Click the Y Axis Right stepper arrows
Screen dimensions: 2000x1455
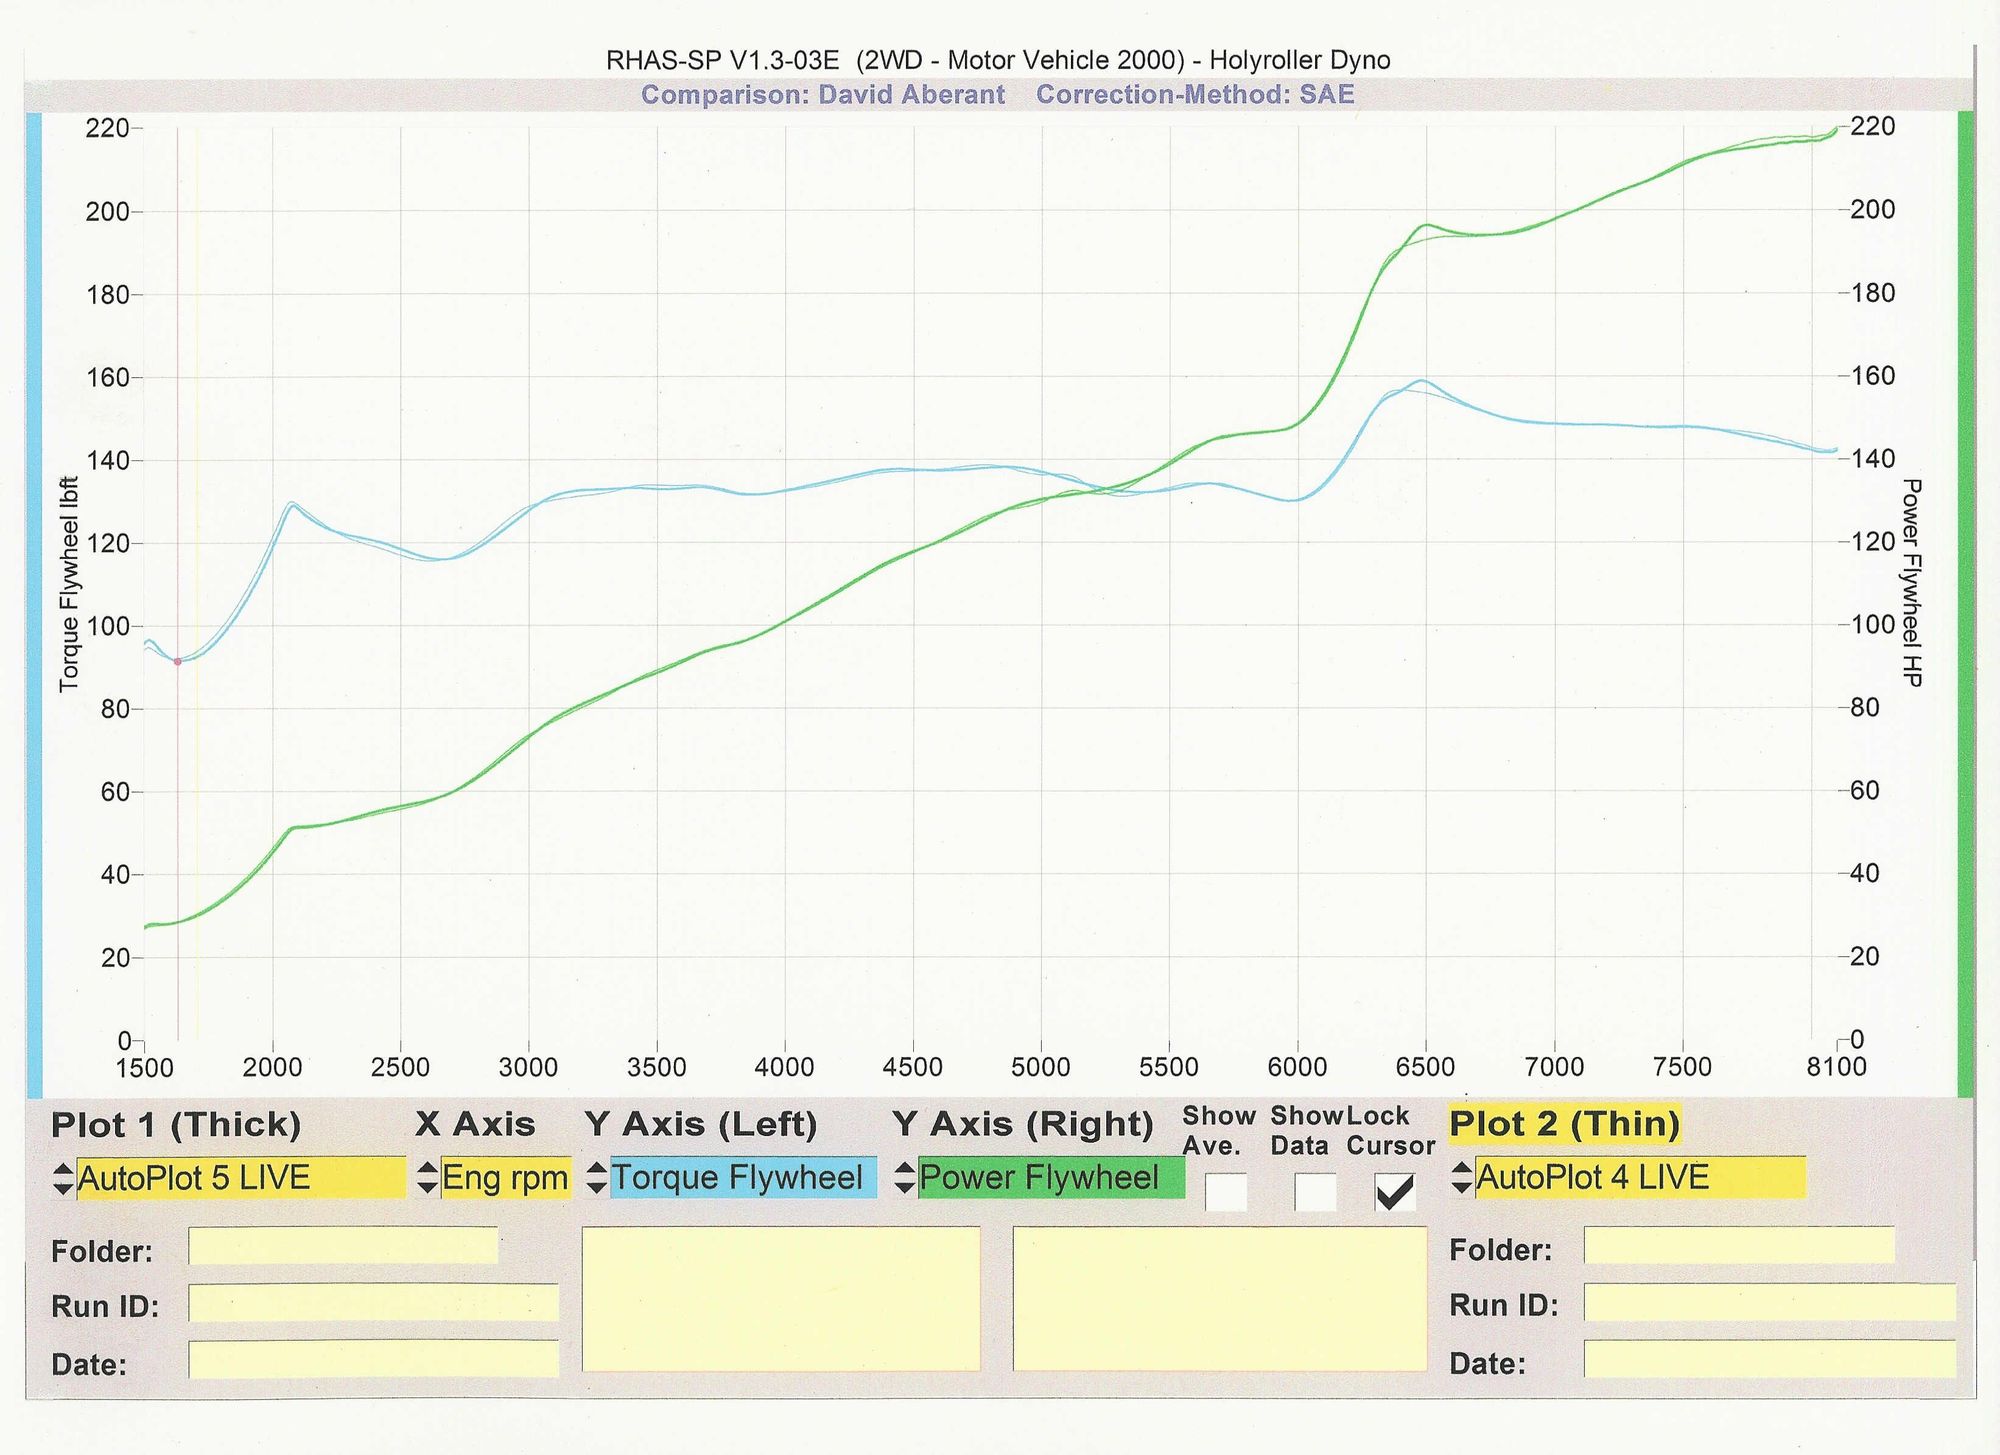[x=905, y=1177]
